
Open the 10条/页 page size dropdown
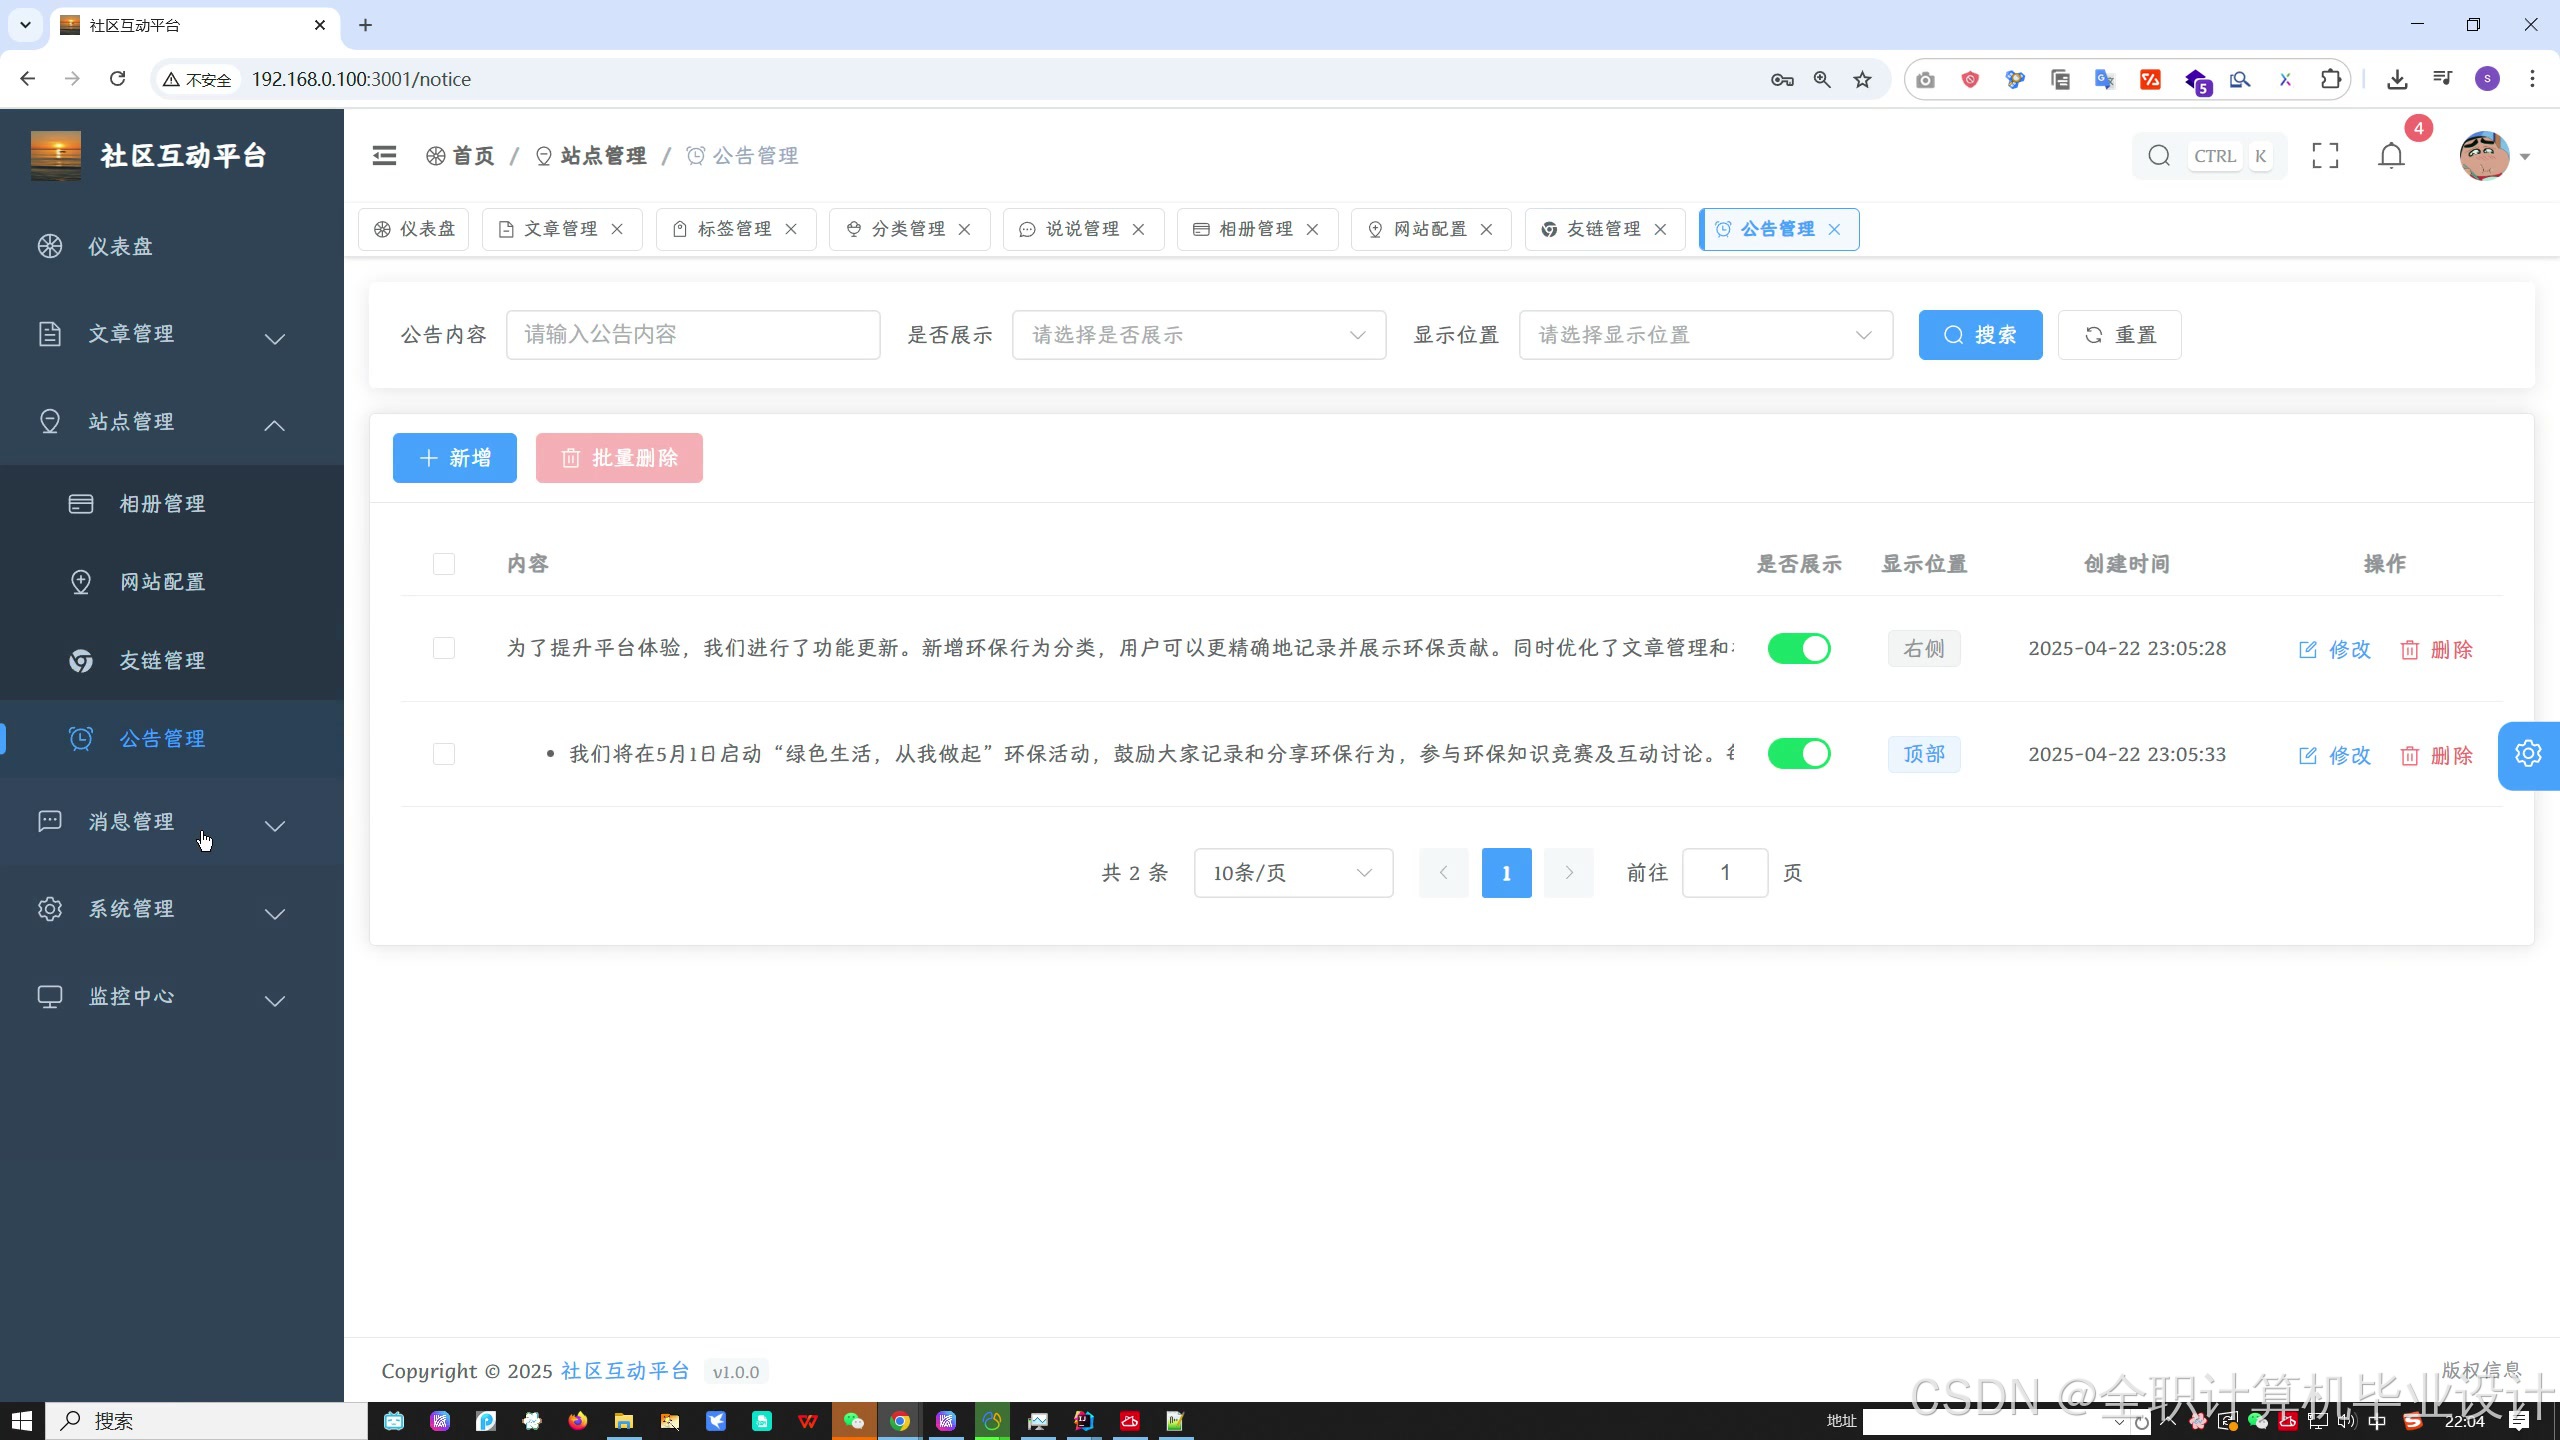(1292, 873)
